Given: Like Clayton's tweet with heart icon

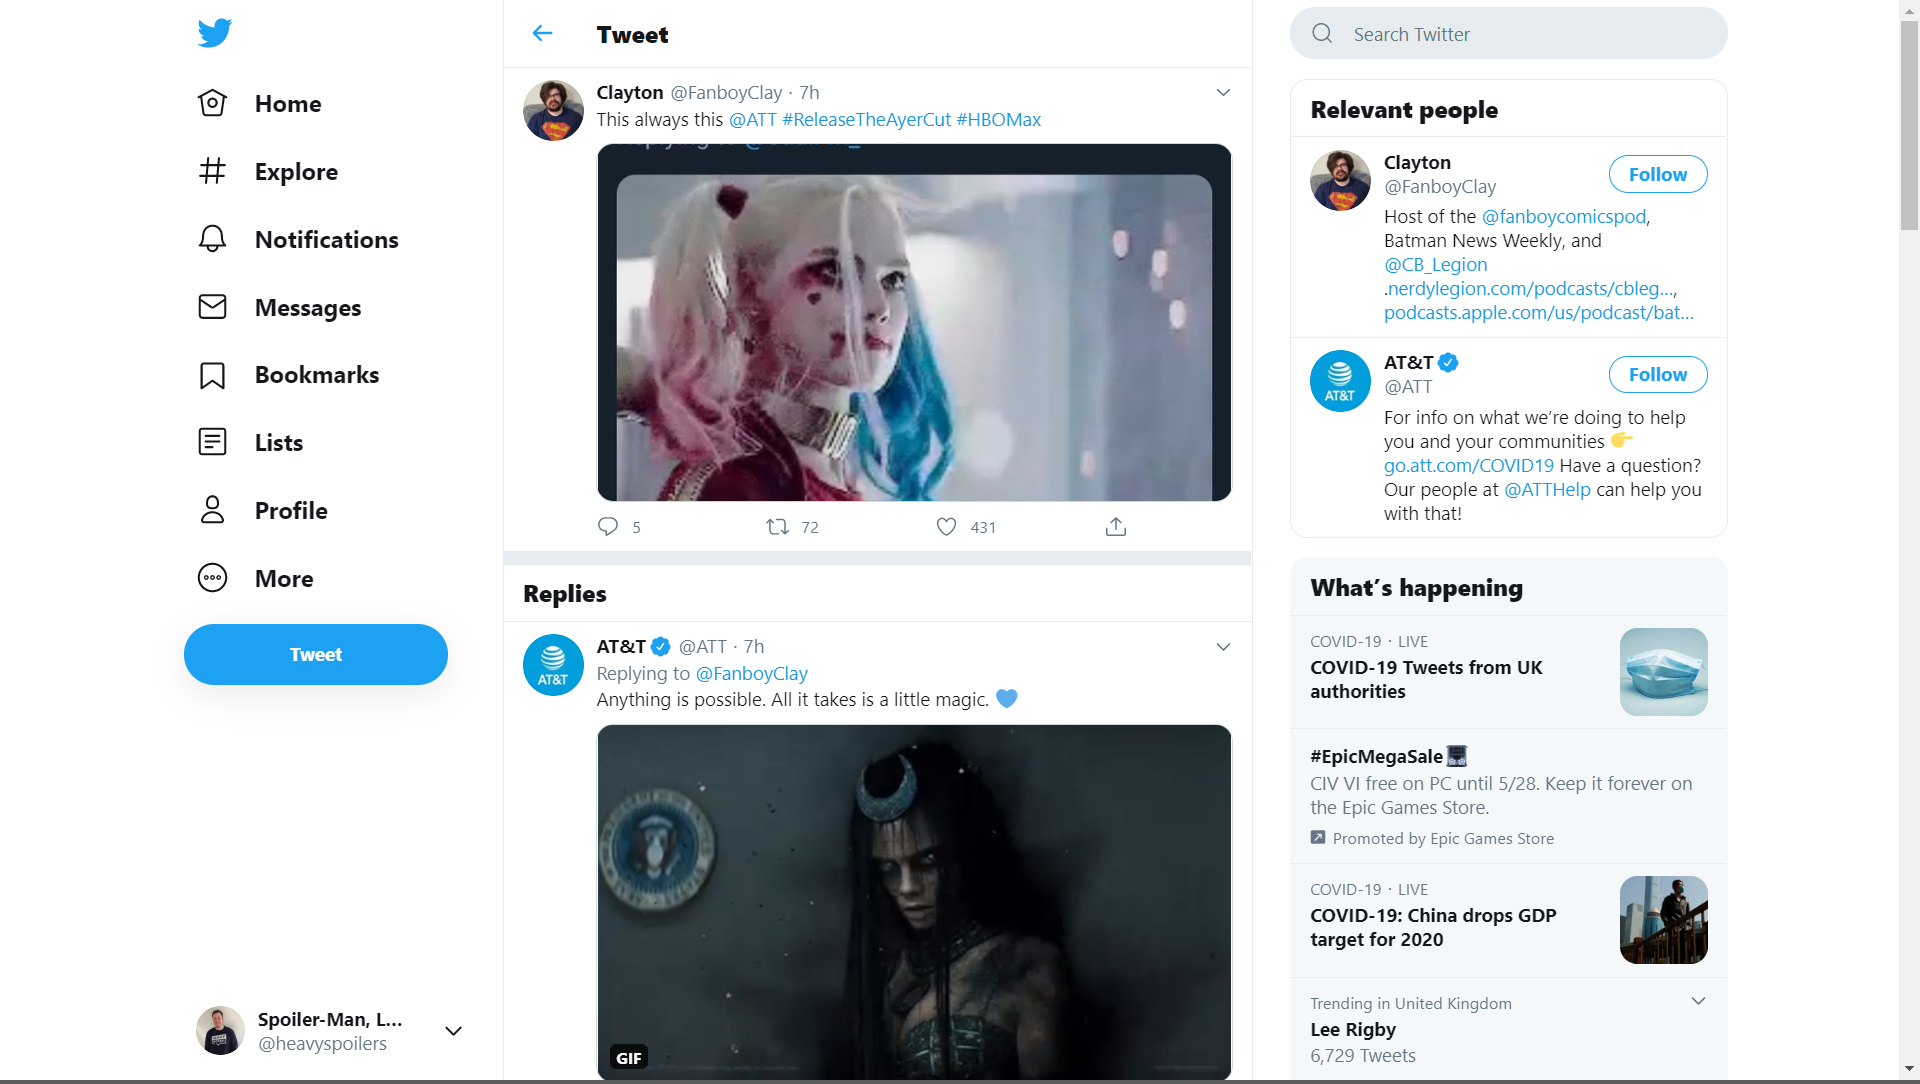Looking at the screenshot, I should 946,527.
